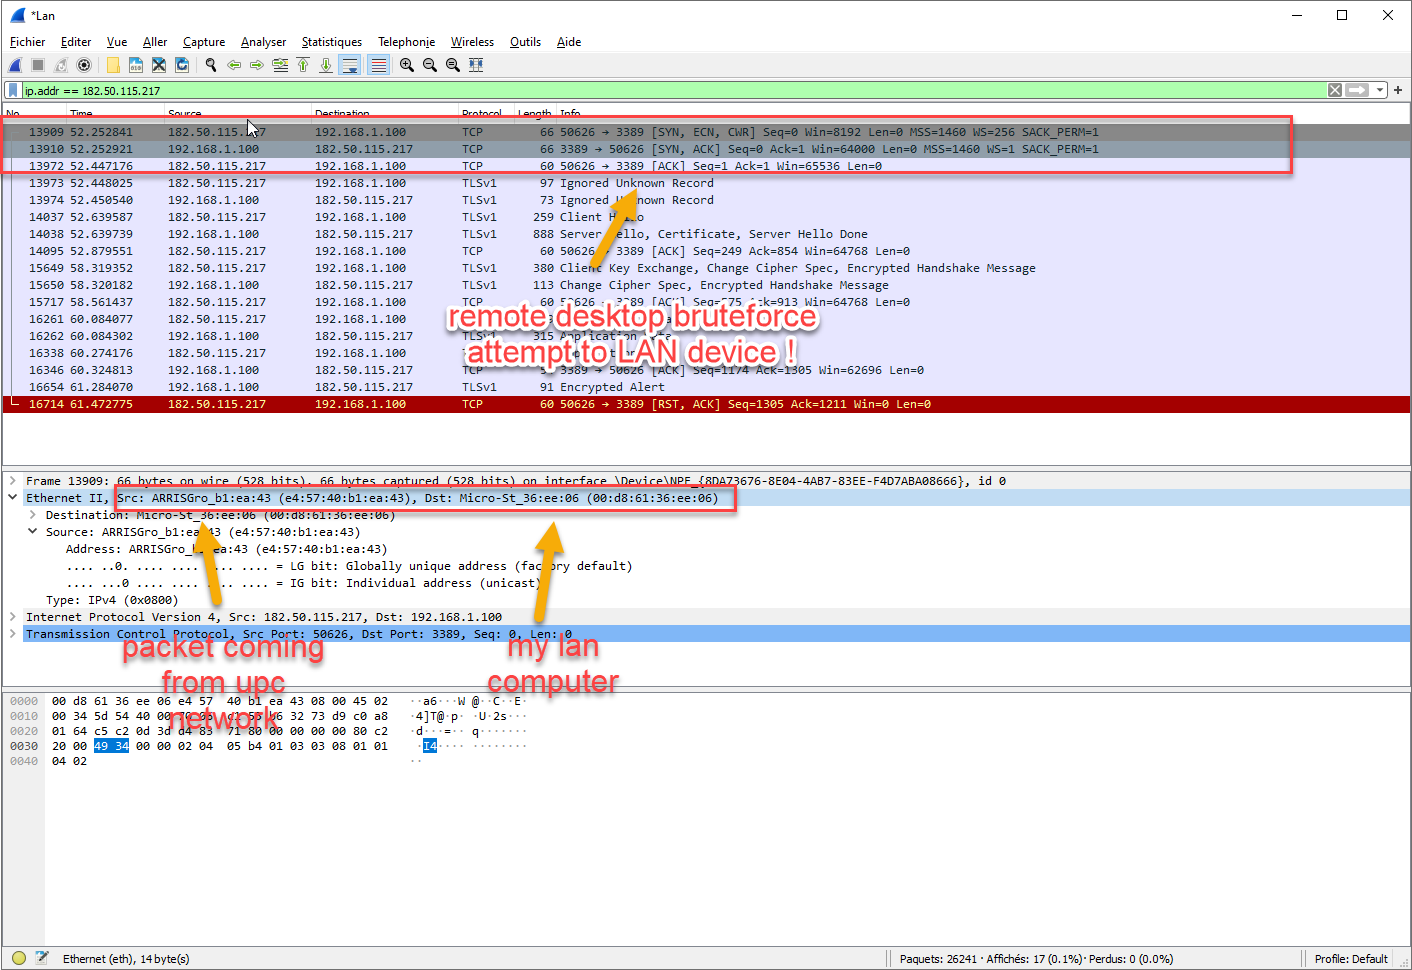Image resolution: width=1412 pixels, height=970 pixels.
Task: Click the Find packet magnifier icon
Action: tap(209, 64)
